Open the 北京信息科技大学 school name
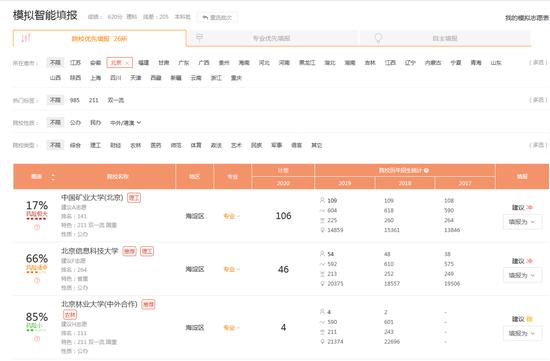The height and width of the screenshot is (361, 550). pyautogui.click(x=90, y=251)
